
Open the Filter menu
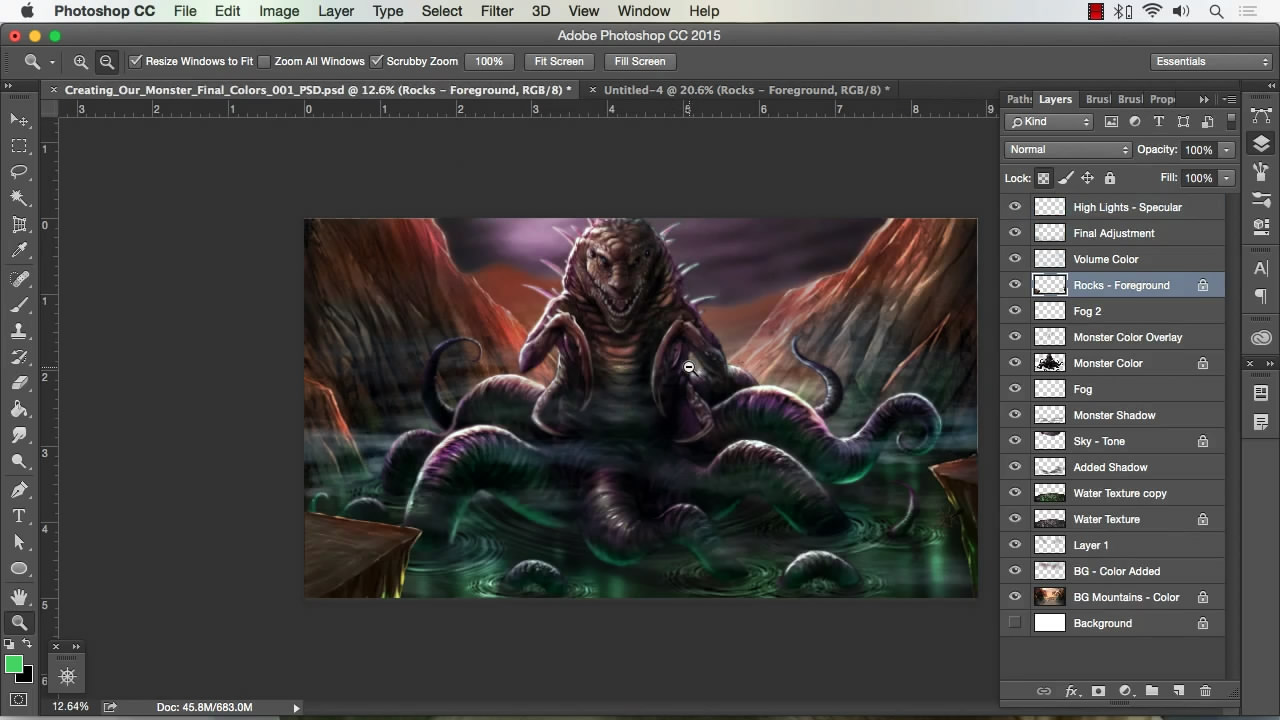(497, 11)
